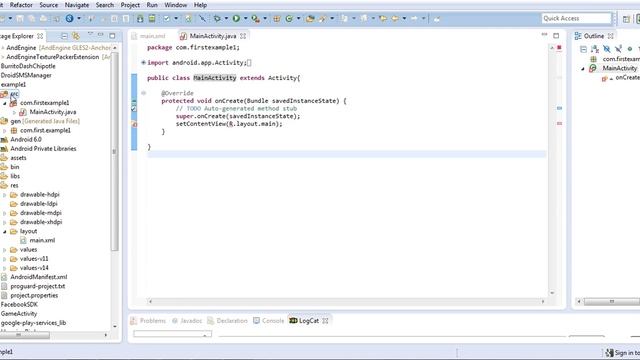The width and height of the screenshot is (640, 360).
Task: Expand folded import statements
Action: pos(143,62)
